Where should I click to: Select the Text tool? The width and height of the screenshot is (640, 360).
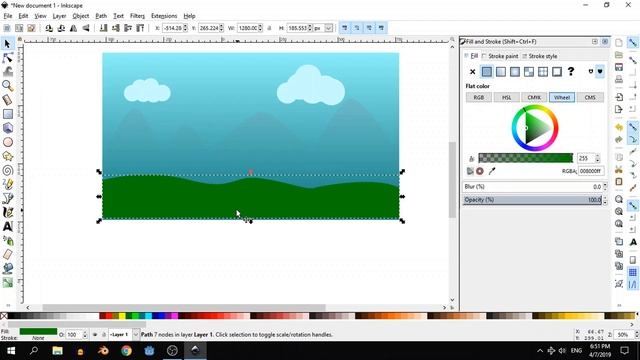point(7,226)
